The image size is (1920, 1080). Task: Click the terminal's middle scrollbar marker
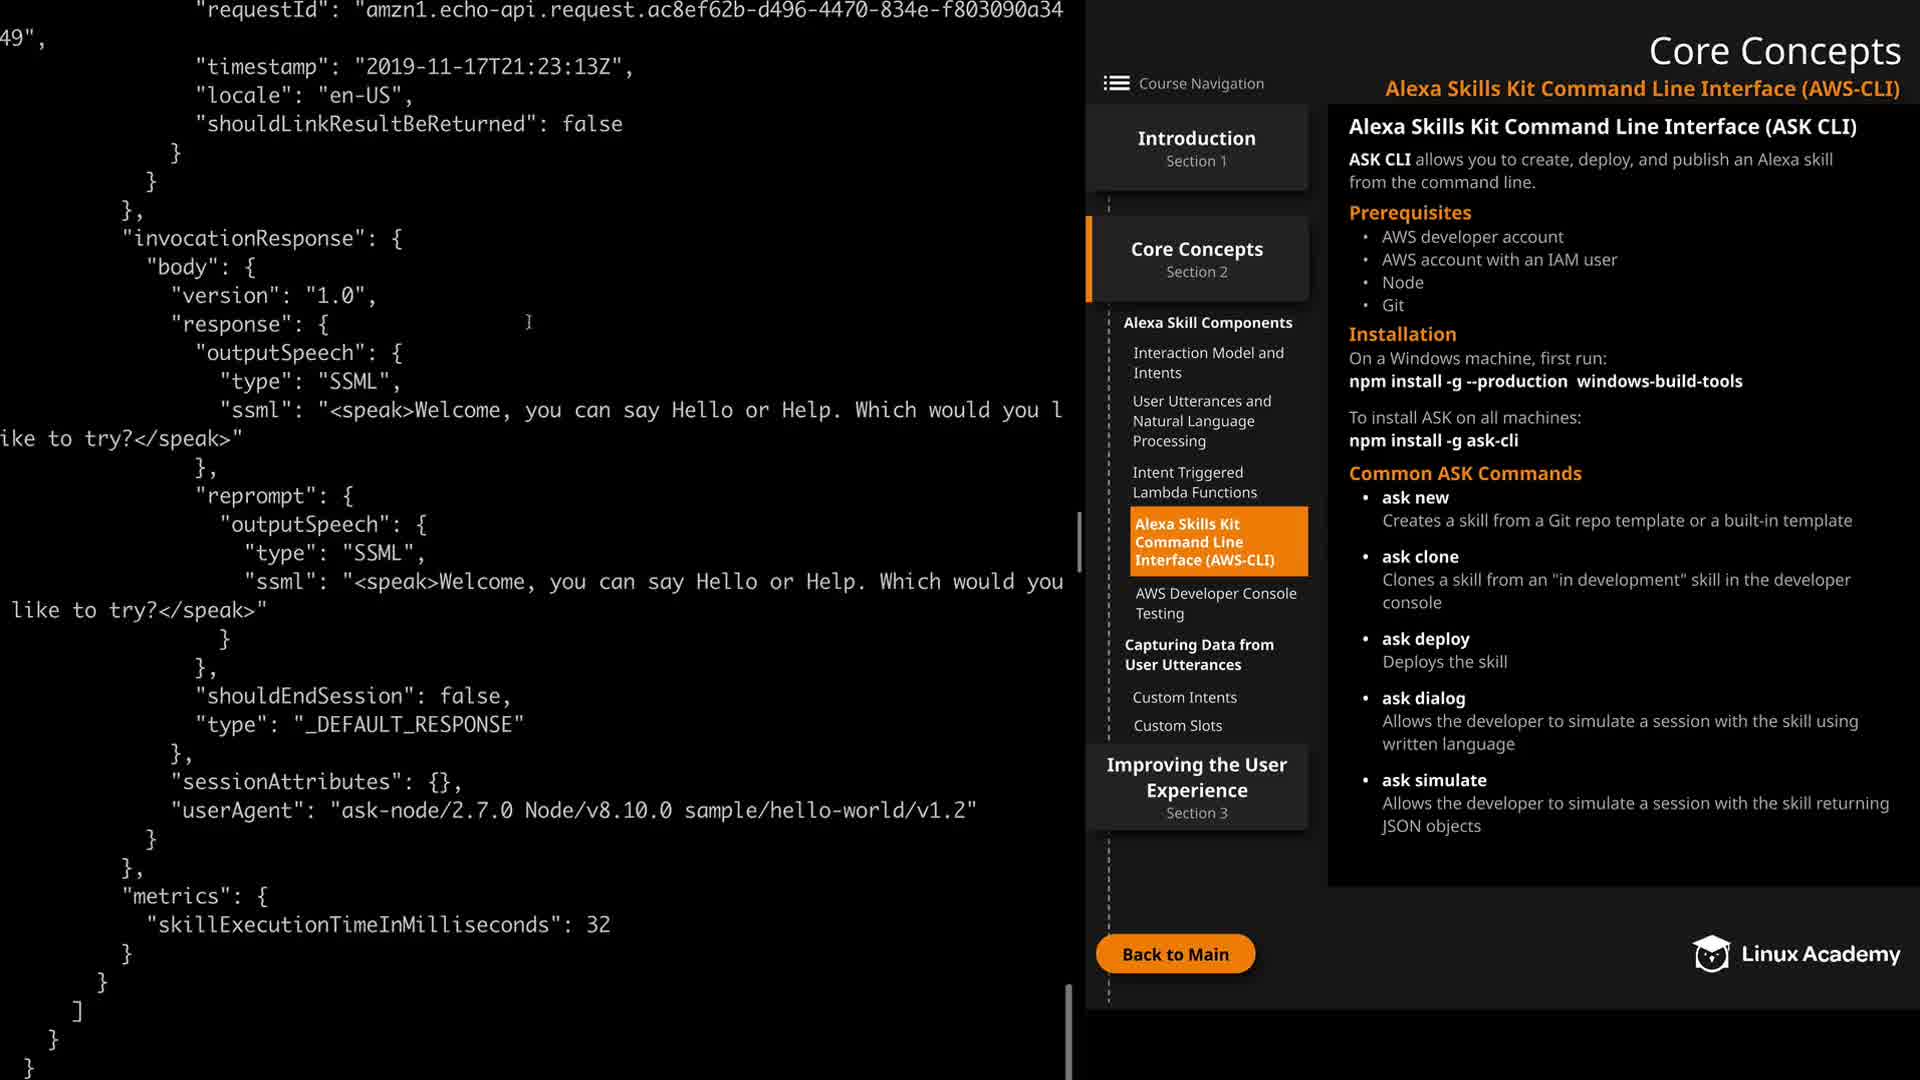click(1079, 541)
